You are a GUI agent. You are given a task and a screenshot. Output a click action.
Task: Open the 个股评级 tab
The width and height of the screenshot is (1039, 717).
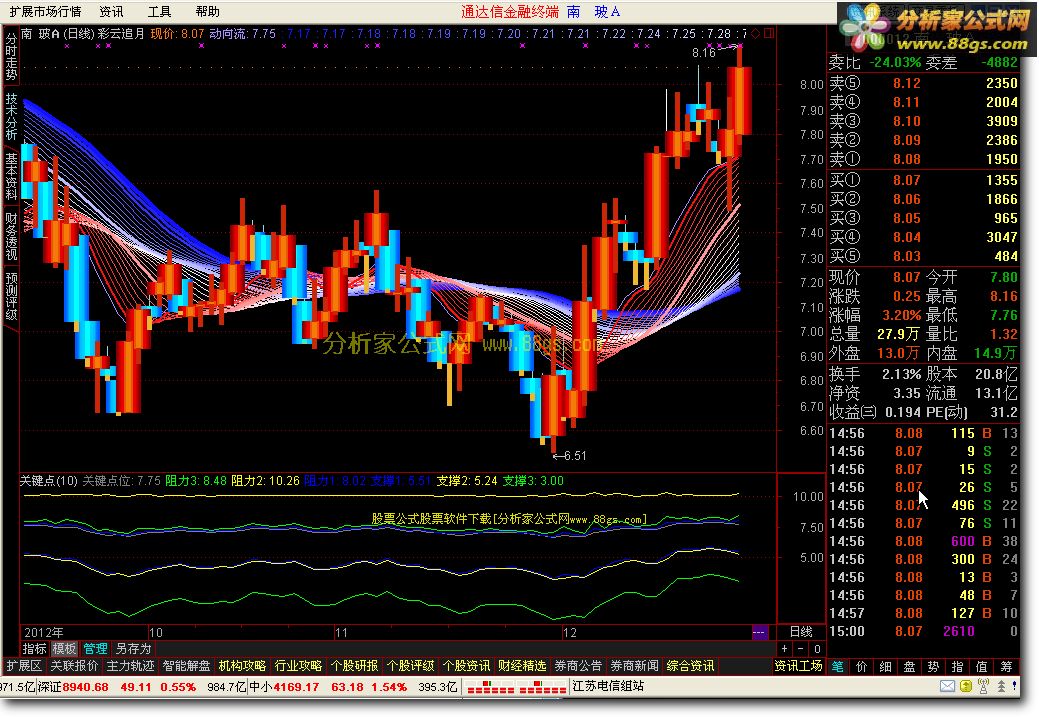410,666
